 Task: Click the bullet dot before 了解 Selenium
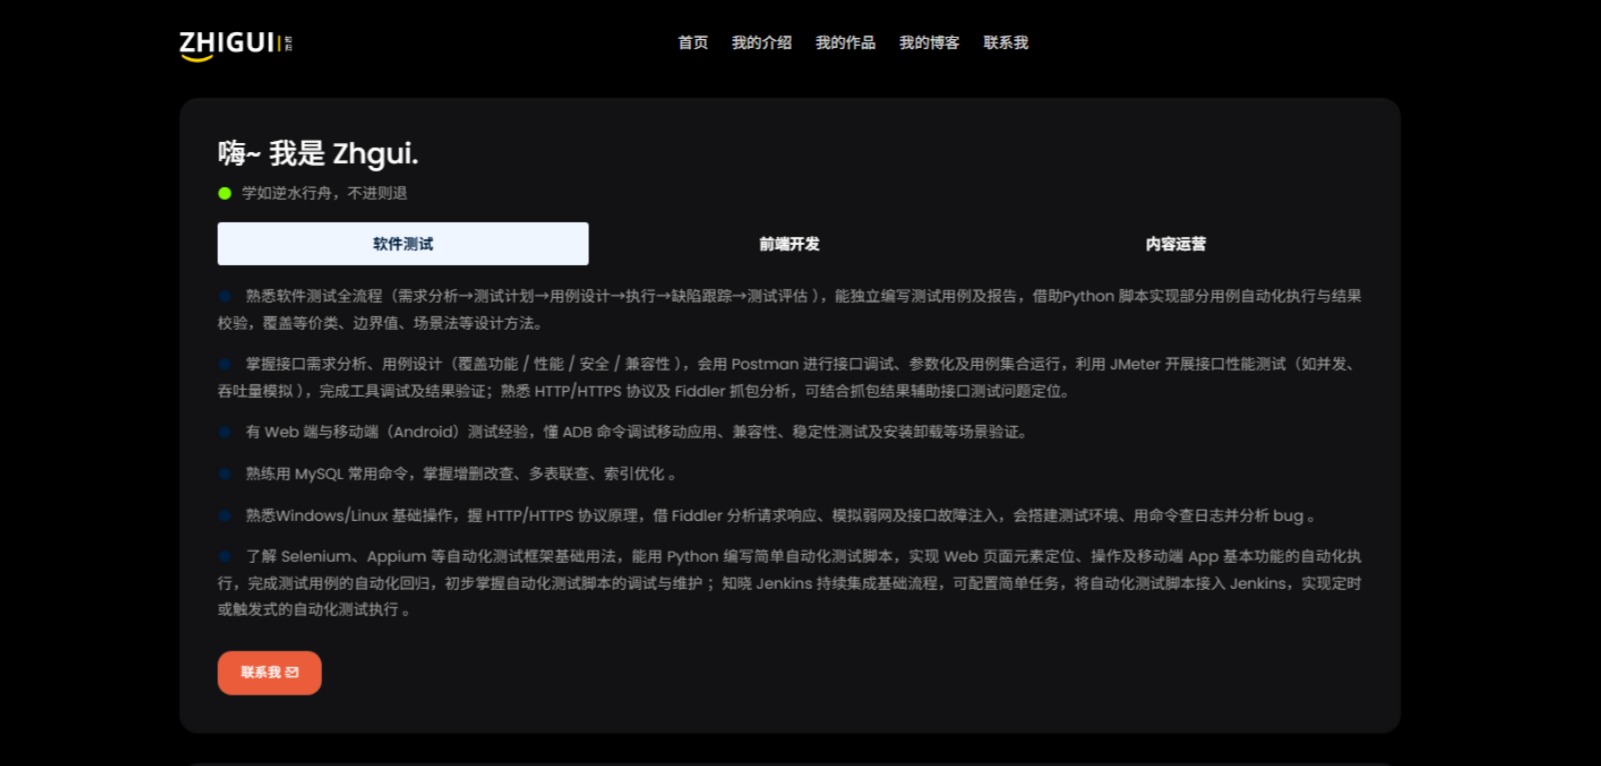click(225, 556)
